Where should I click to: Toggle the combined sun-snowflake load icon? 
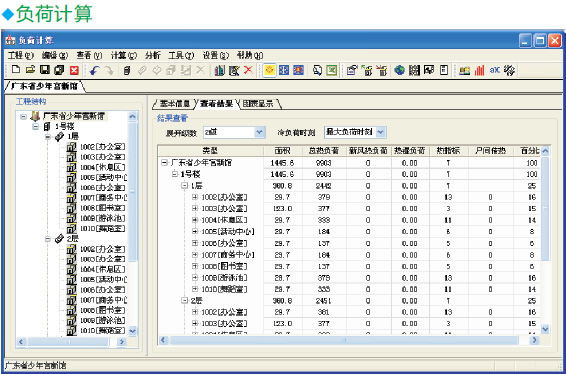tap(298, 70)
